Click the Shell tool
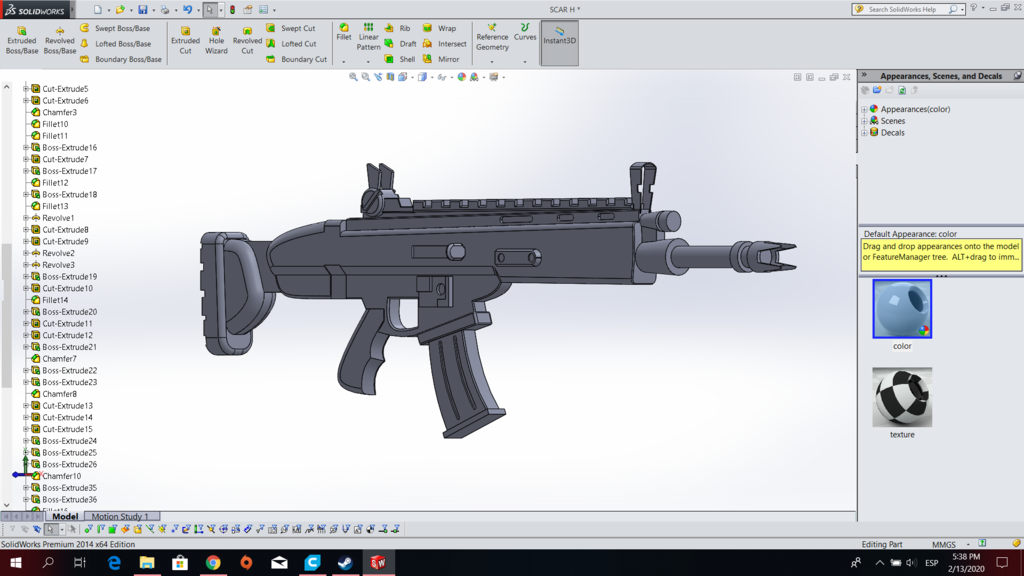This screenshot has height=576, width=1024. pyautogui.click(x=400, y=59)
